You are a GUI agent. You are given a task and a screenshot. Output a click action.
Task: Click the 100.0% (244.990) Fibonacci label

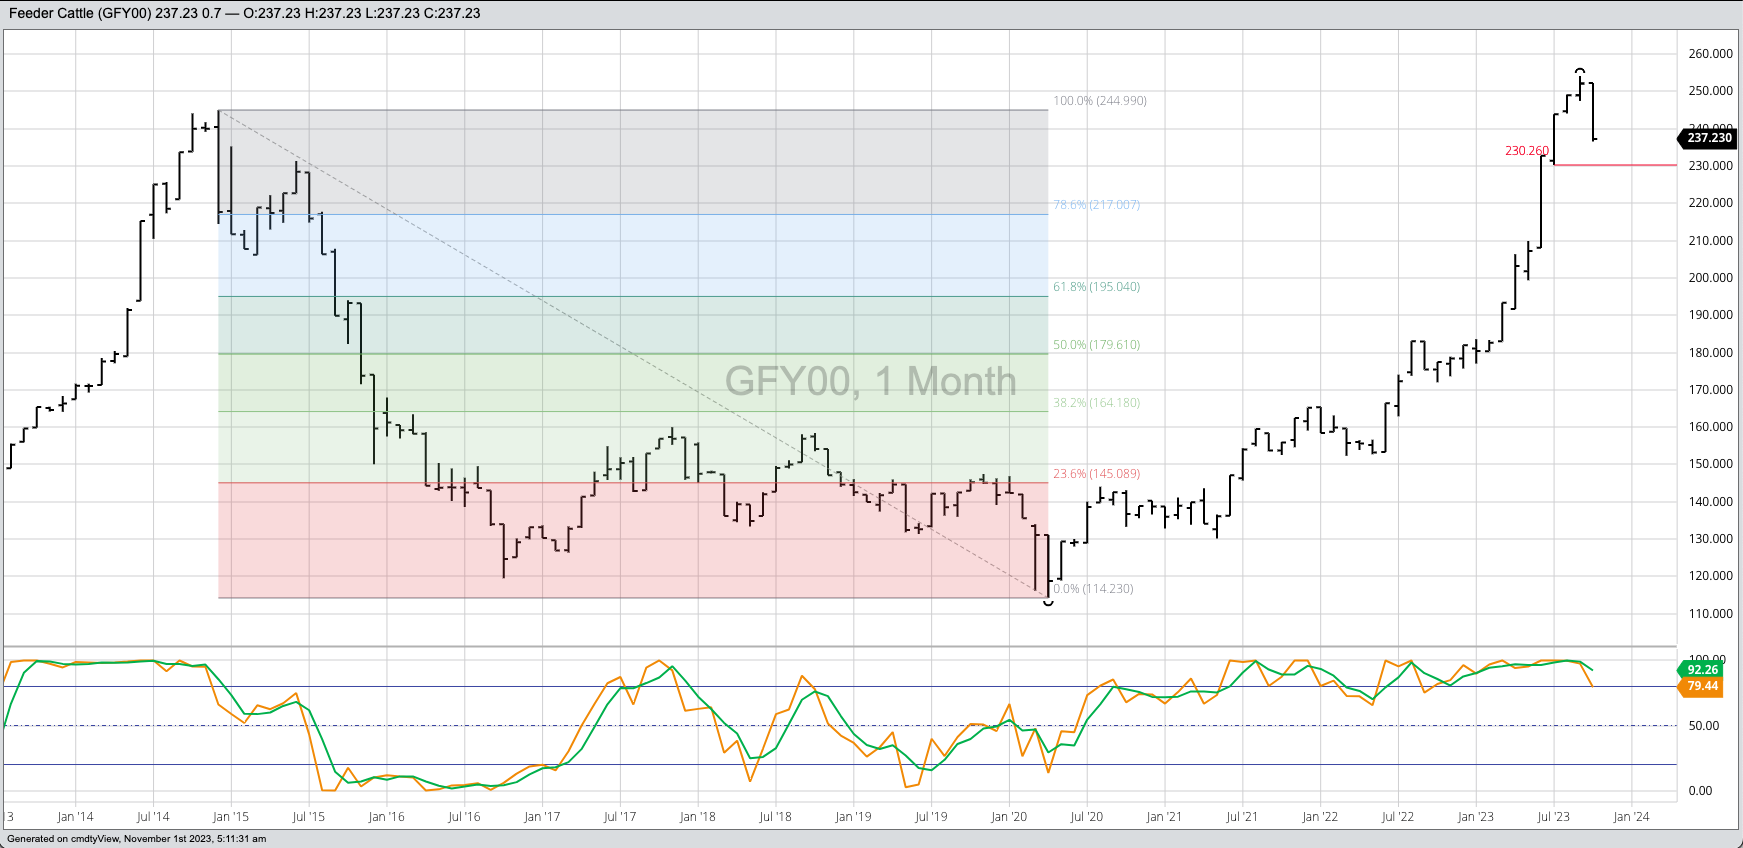click(1099, 101)
